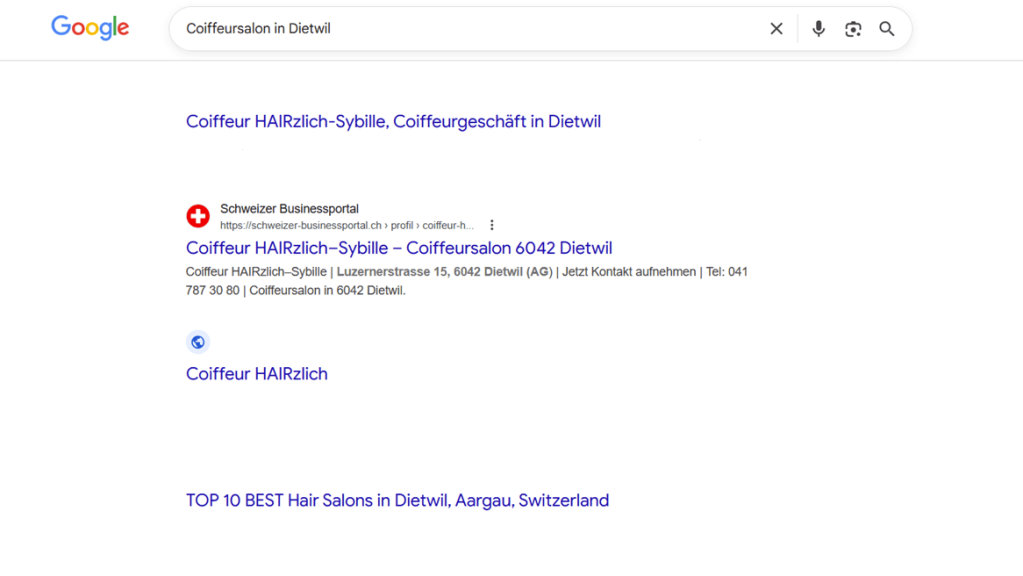Click the X to clear the search query

[x=776, y=28]
